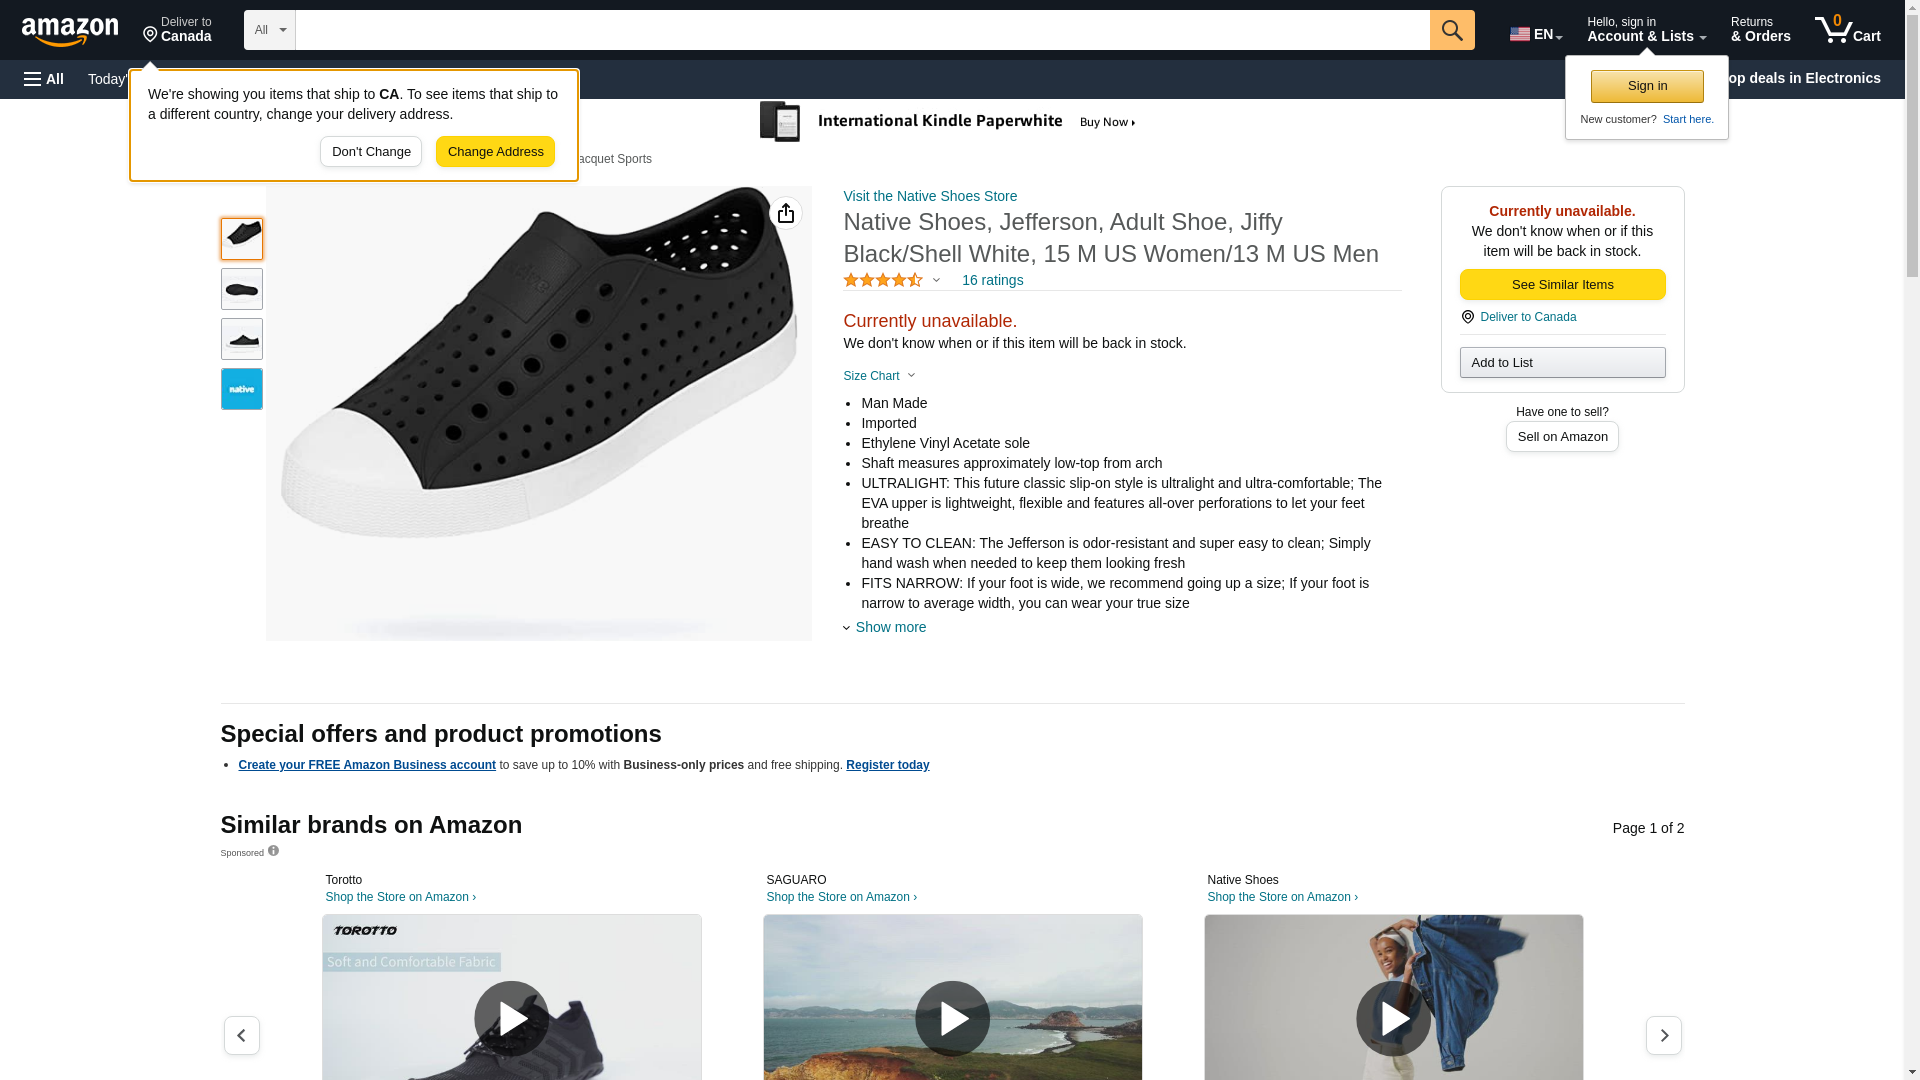Image resolution: width=1920 pixels, height=1080 pixels.
Task: Play the SAGUARO brand video
Action: coord(952,1018)
